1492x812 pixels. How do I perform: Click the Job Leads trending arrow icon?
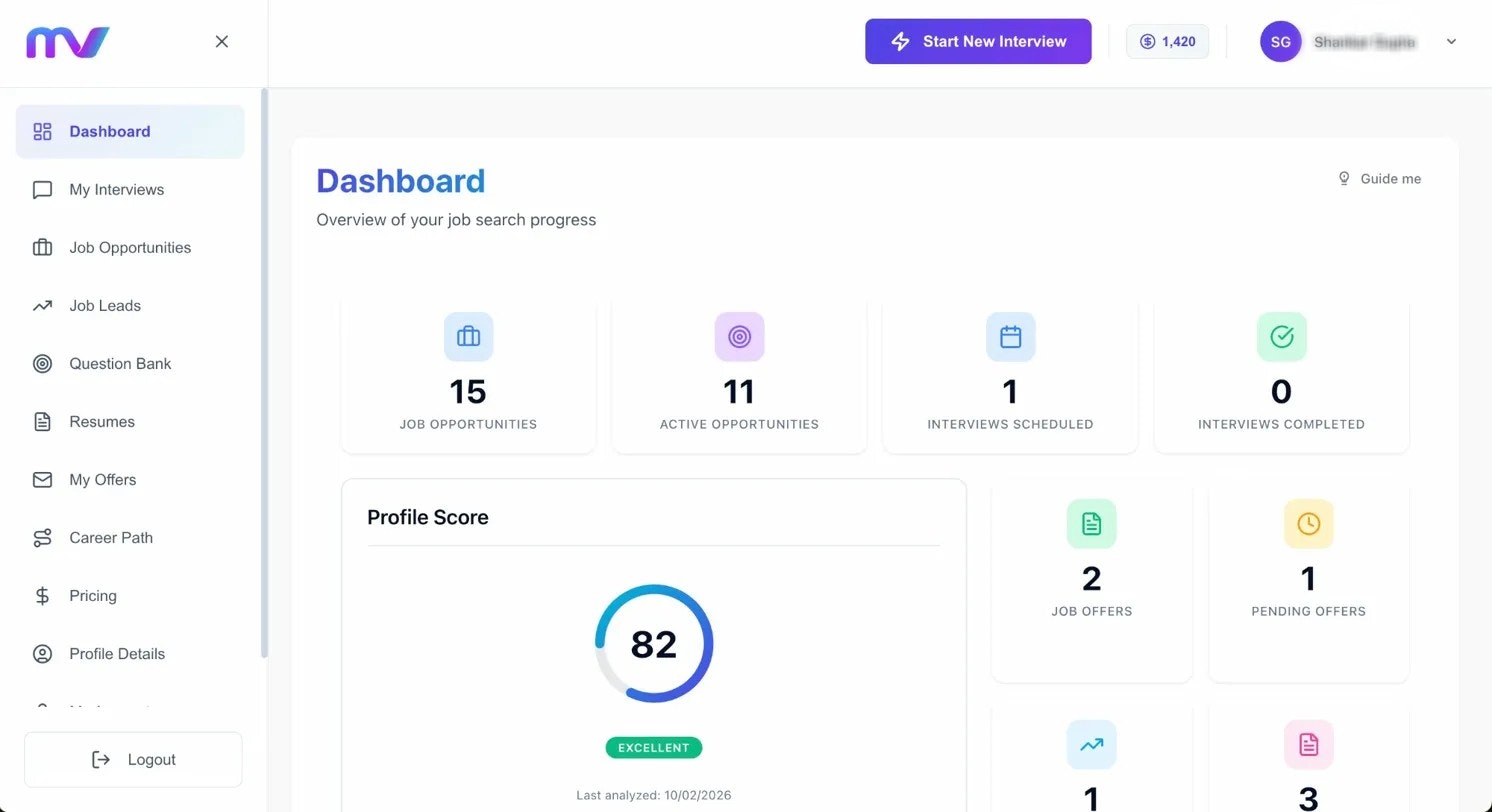(x=42, y=305)
